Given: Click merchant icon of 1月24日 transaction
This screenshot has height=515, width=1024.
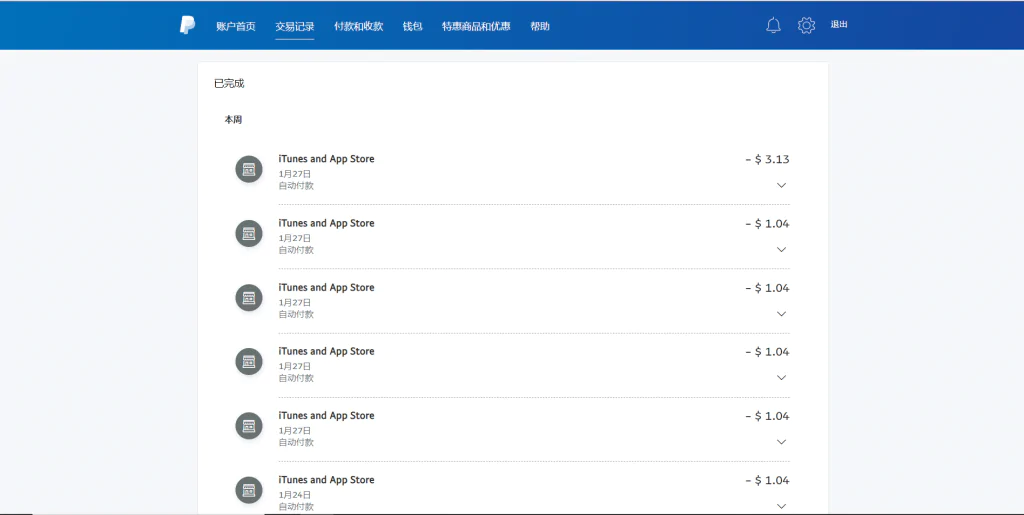Looking at the screenshot, I should 249,490.
